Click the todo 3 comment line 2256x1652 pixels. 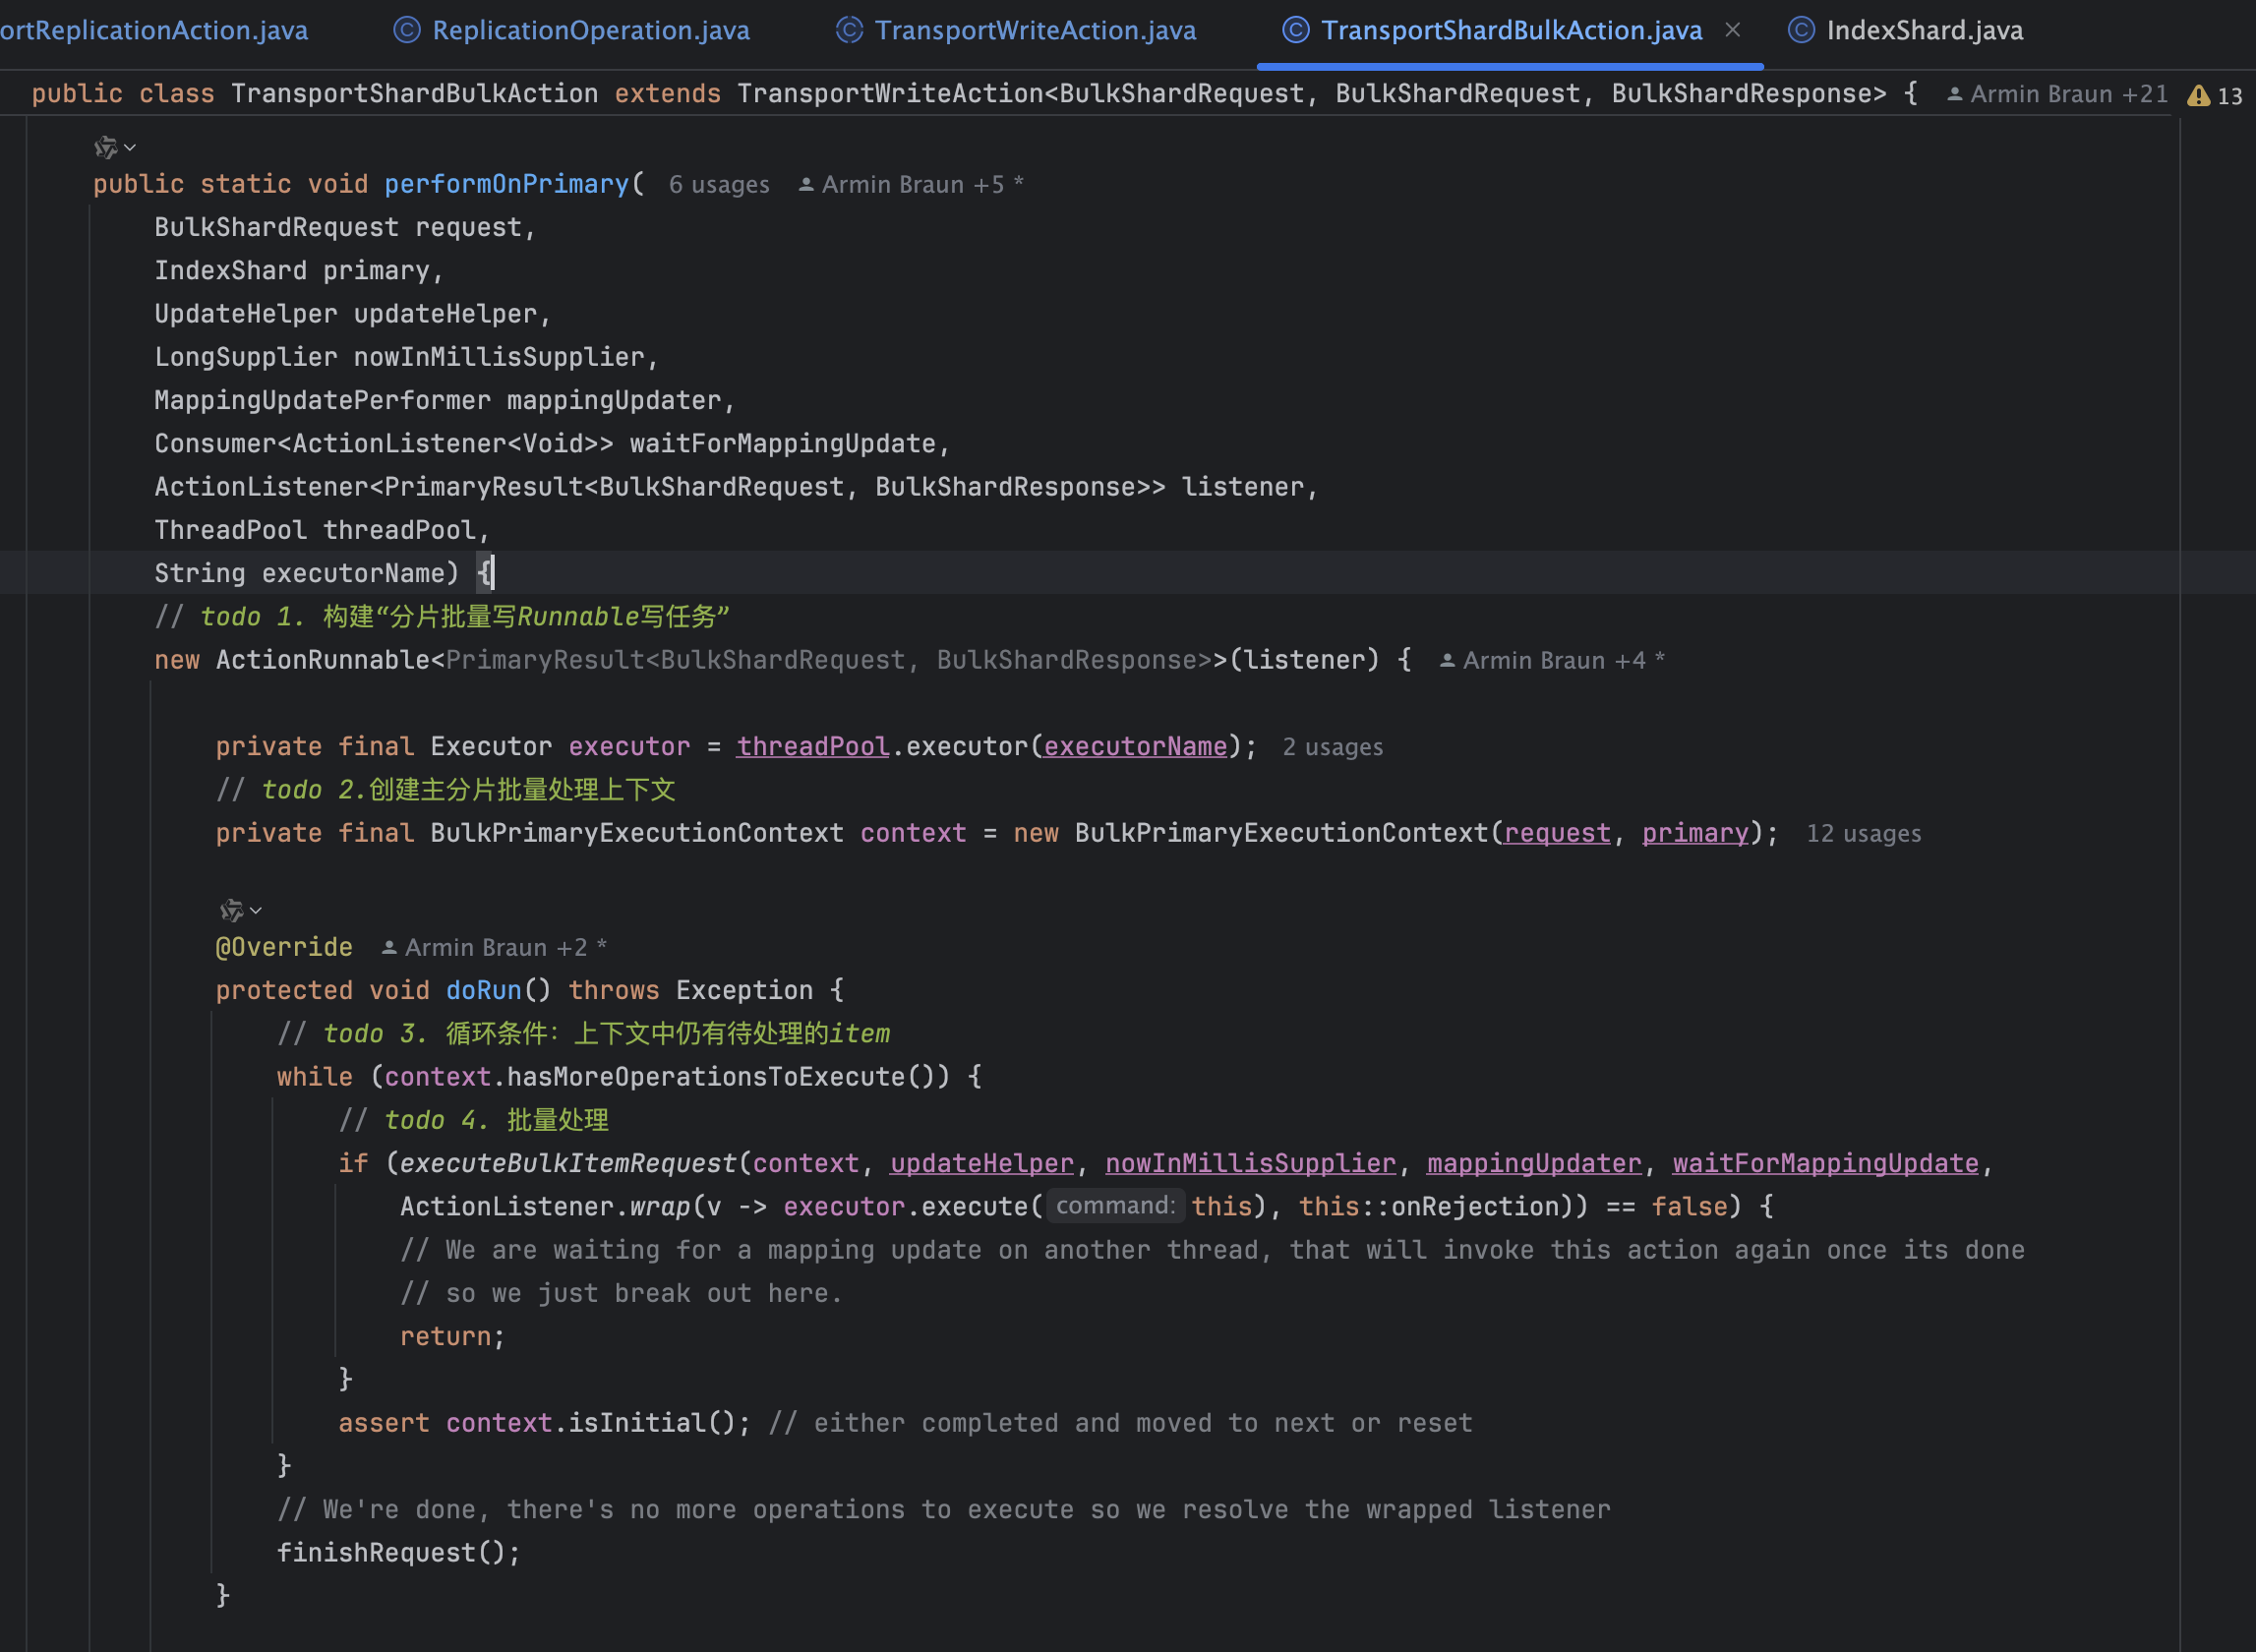click(x=584, y=1034)
